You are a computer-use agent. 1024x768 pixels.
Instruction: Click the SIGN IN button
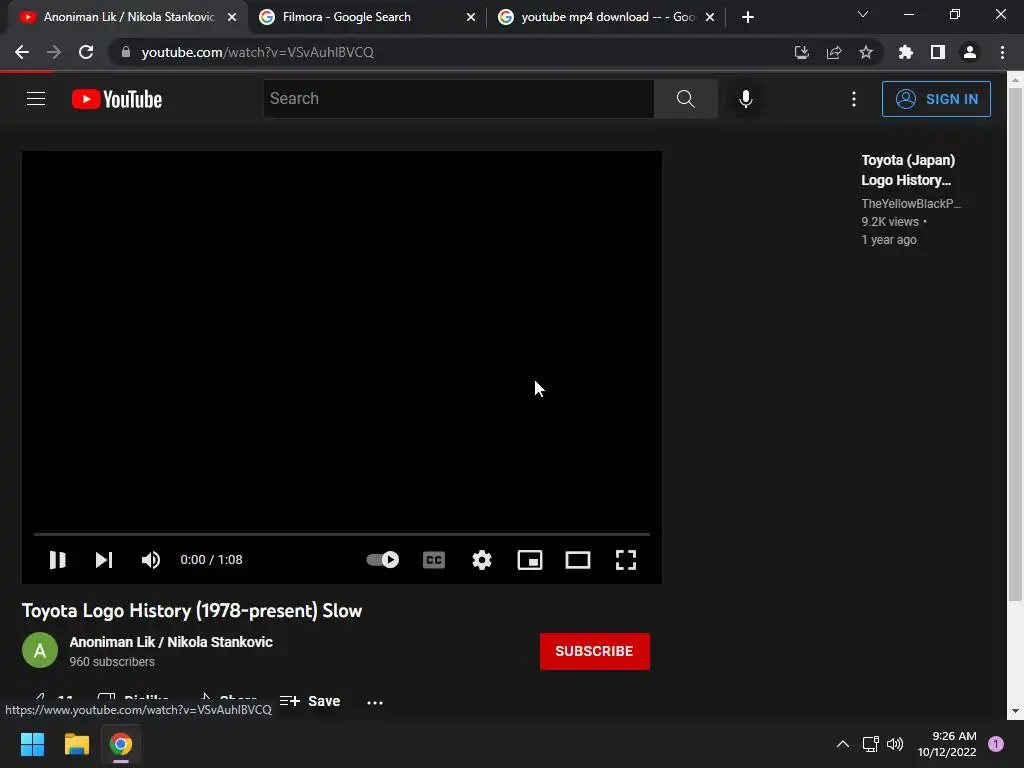pyautogui.click(x=936, y=99)
